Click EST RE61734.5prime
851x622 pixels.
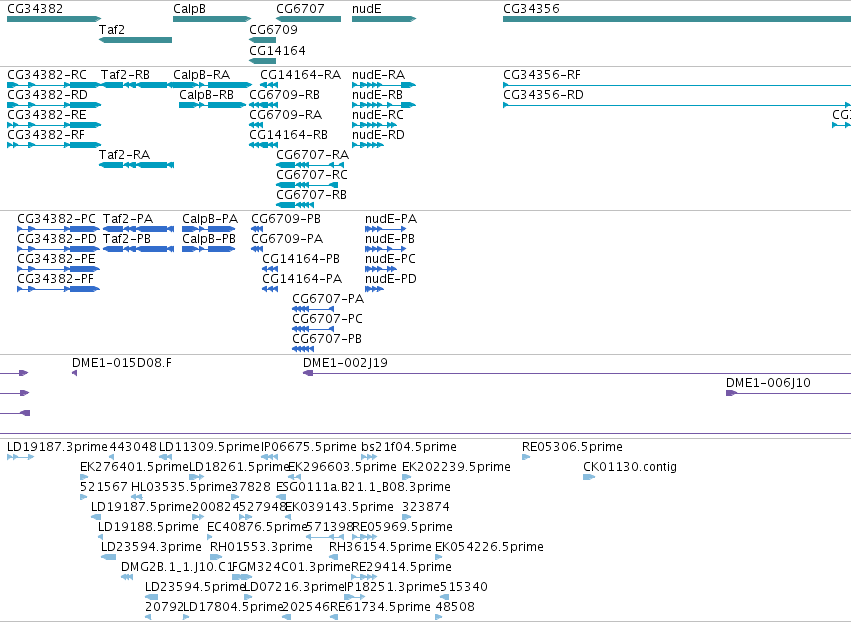[x=334, y=617]
